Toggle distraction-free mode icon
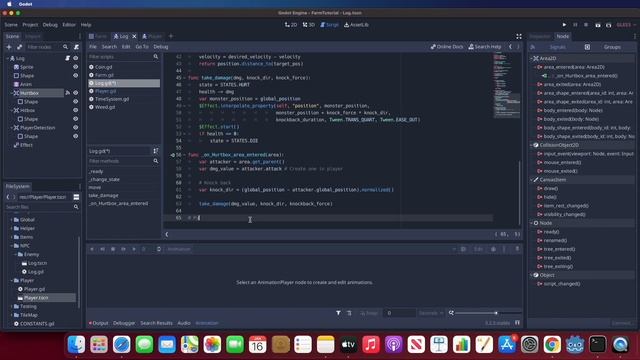The image size is (640, 360). [x=519, y=36]
